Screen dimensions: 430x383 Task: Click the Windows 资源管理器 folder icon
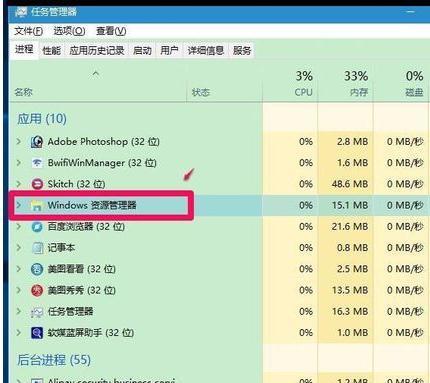37,205
